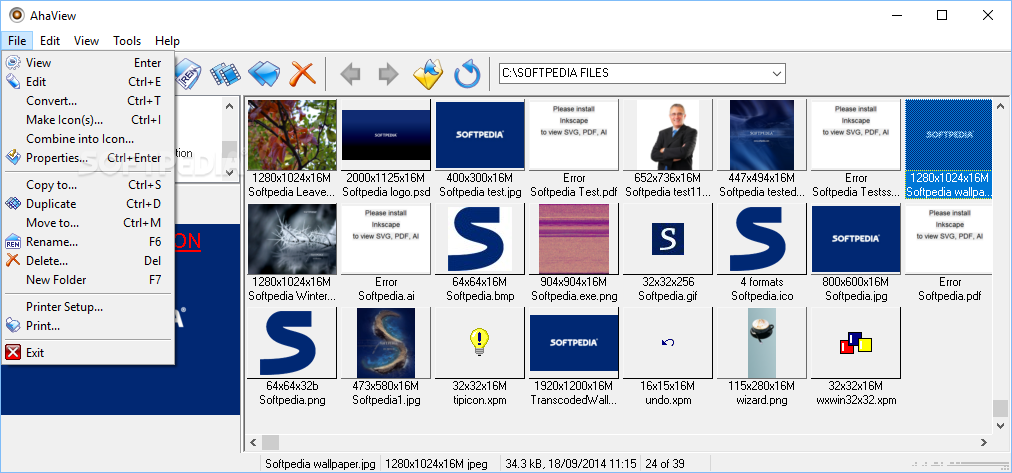Screen dimensions: 1012x473
Task: Choose Copy to... menu entry
Action: point(88,185)
